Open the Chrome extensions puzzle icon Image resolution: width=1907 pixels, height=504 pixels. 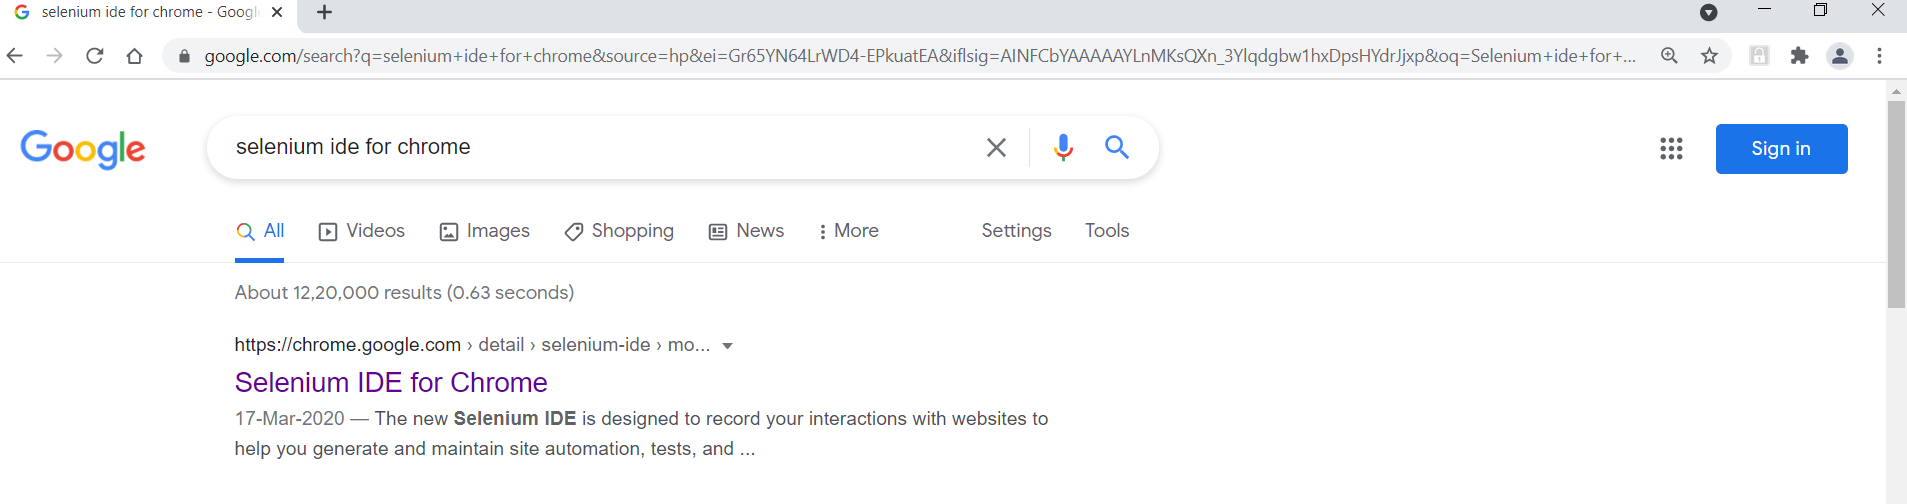click(1799, 56)
